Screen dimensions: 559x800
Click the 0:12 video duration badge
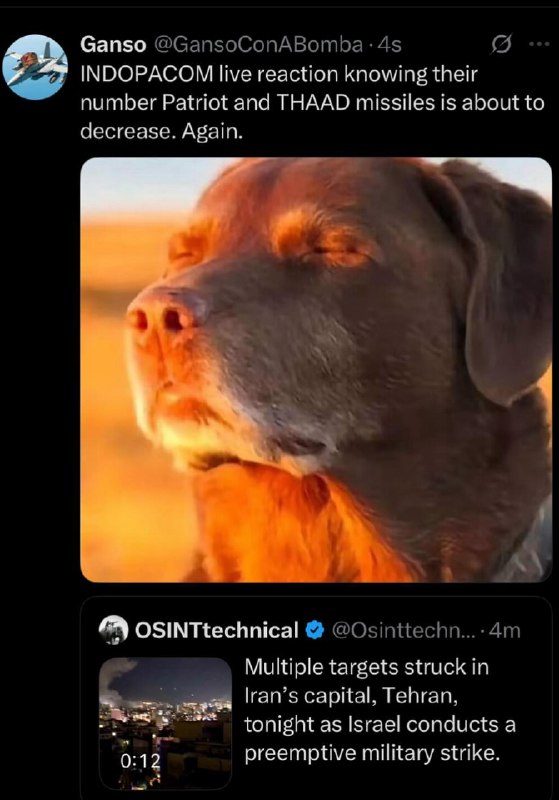pos(140,760)
